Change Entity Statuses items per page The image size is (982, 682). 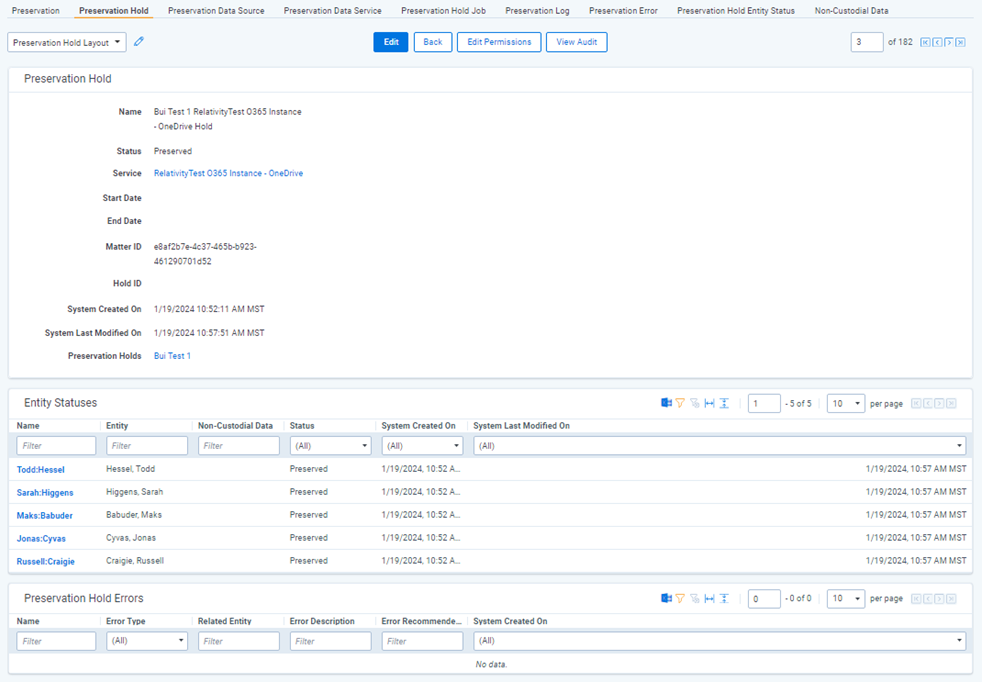(845, 403)
